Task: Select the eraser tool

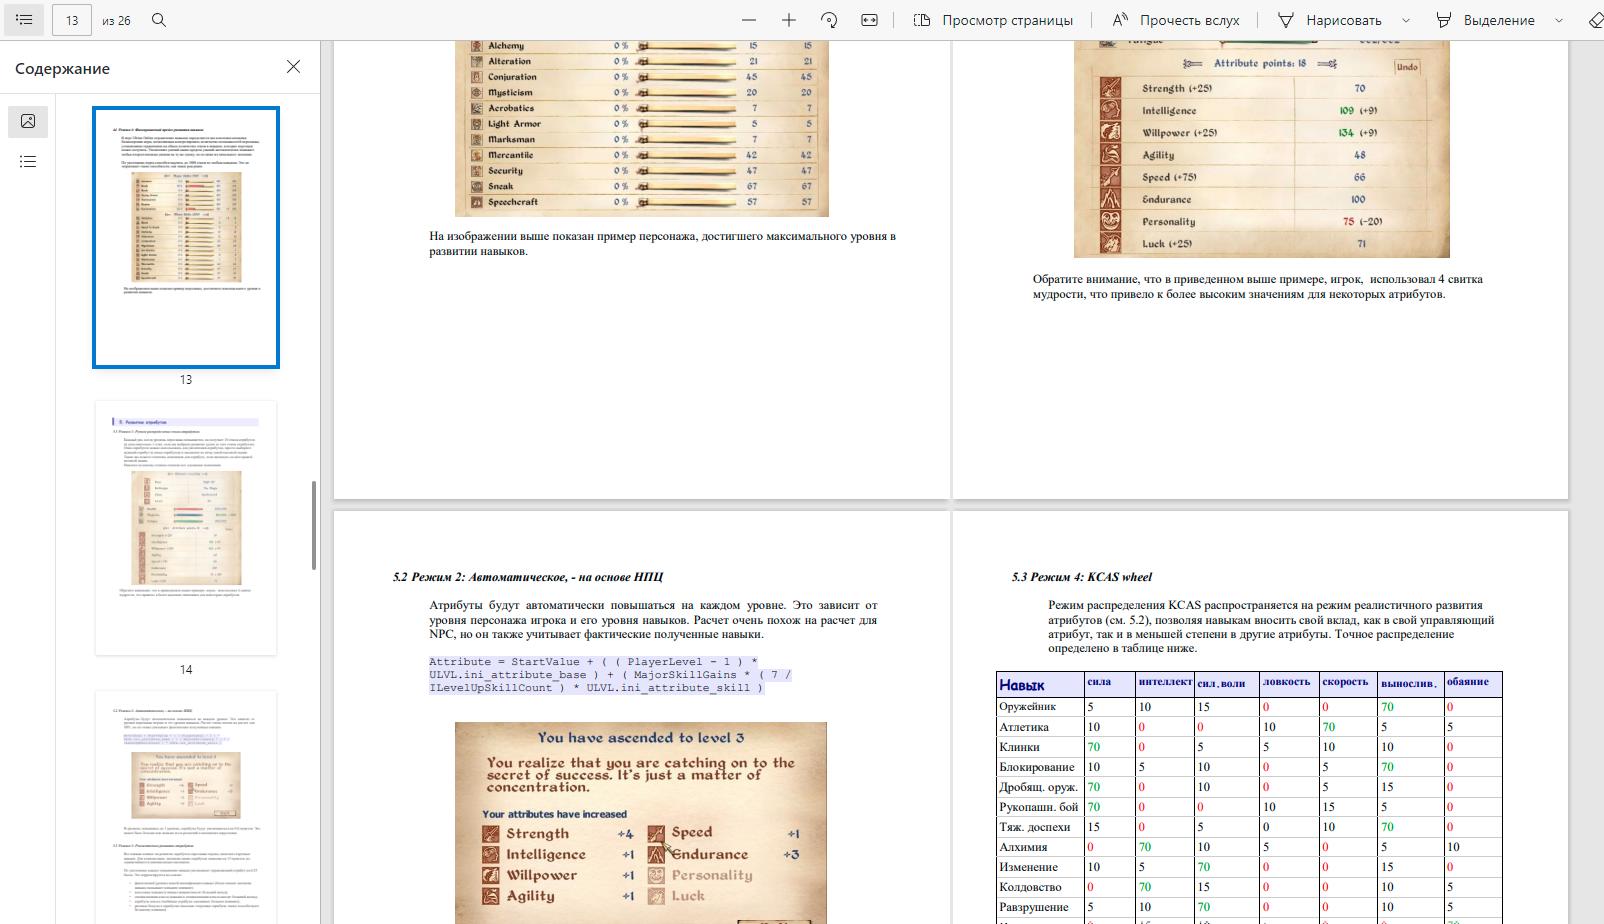Action: tap(1595, 20)
